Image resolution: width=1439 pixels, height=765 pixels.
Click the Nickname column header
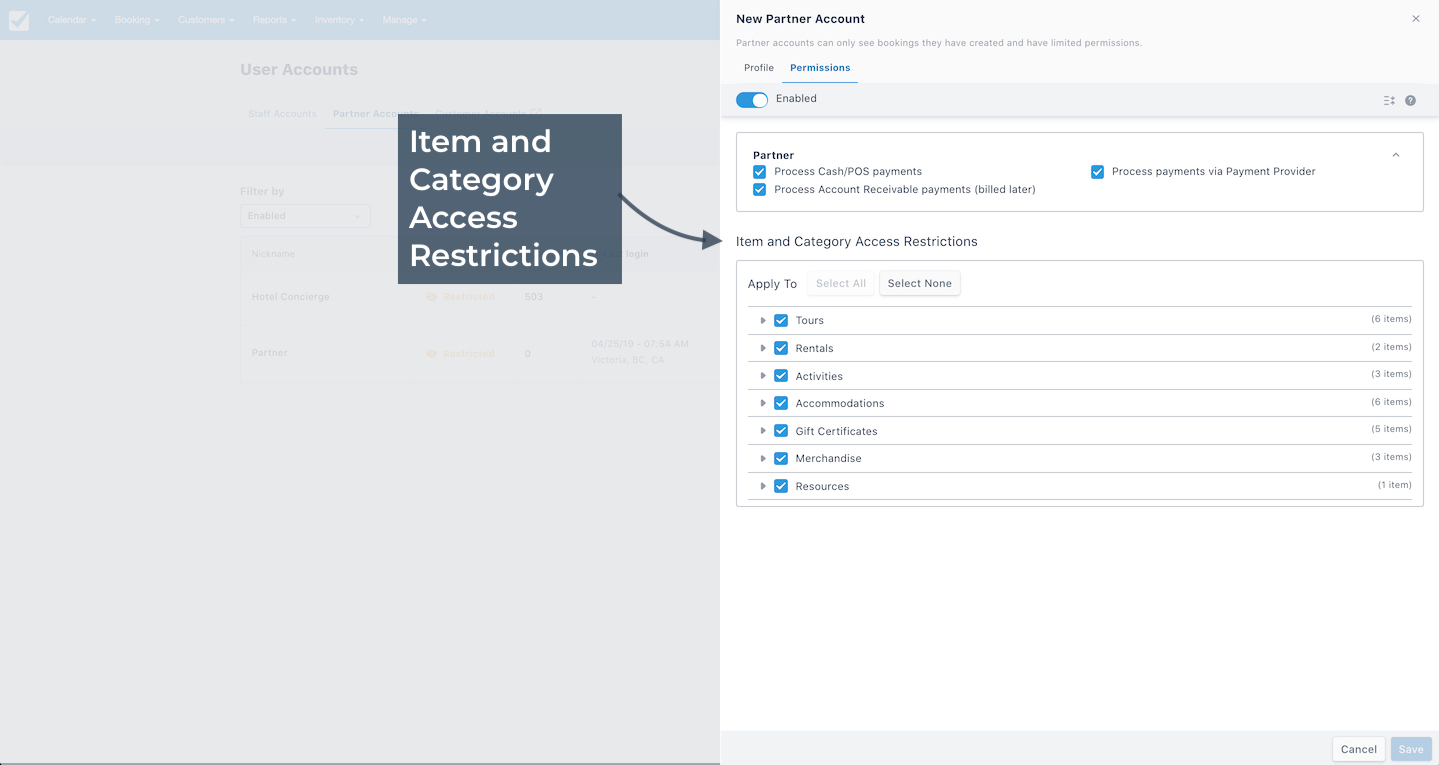pos(273,254)
